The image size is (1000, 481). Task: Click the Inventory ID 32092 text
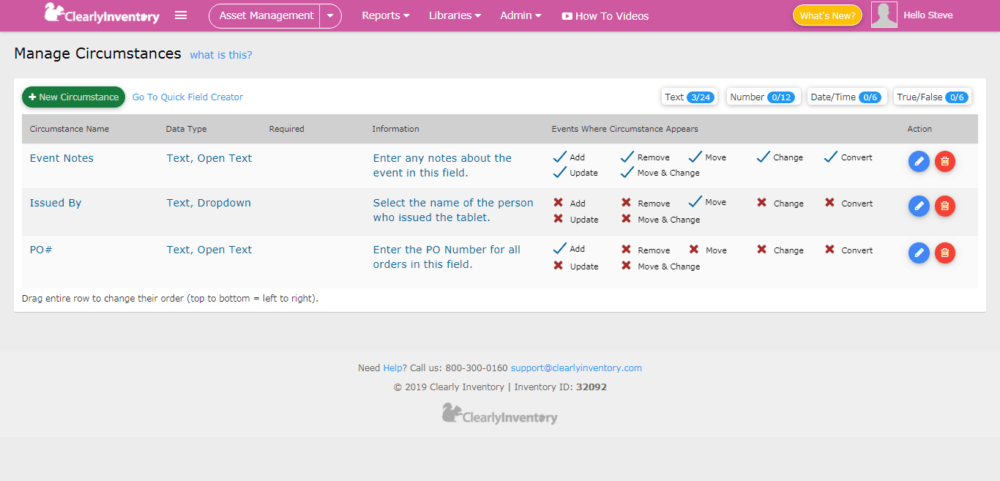tap(561, 387)
